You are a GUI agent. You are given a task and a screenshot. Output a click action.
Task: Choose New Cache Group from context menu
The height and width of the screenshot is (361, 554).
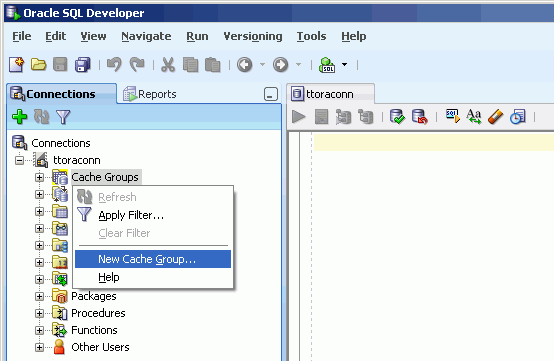[153, 259]
